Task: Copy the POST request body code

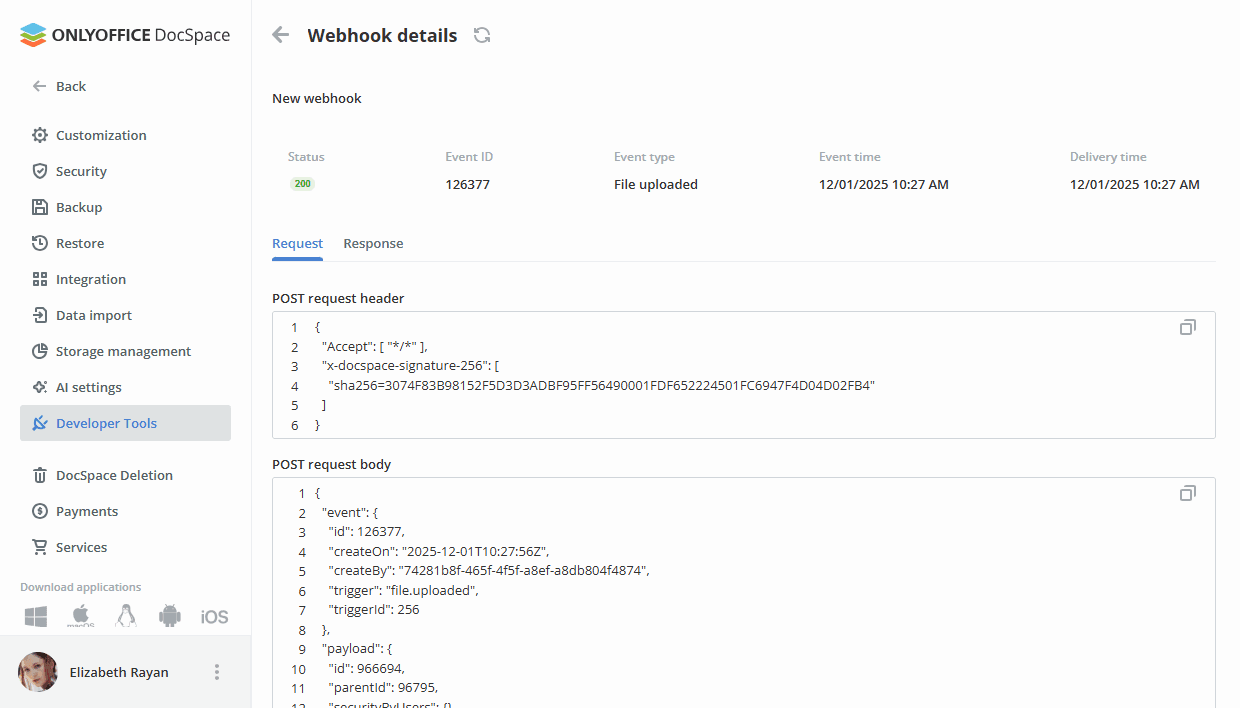Action: tap(1187, 493)
